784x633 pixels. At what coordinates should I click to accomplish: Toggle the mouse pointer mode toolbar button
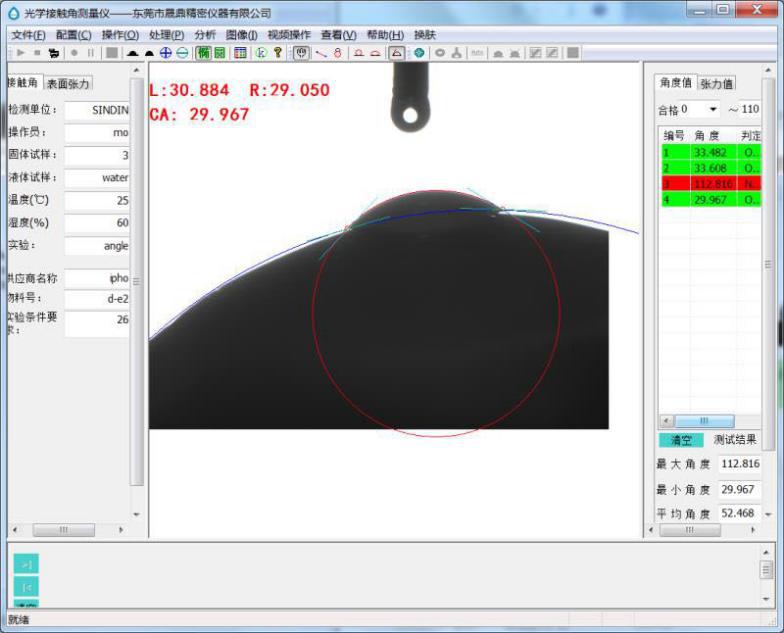300,52
